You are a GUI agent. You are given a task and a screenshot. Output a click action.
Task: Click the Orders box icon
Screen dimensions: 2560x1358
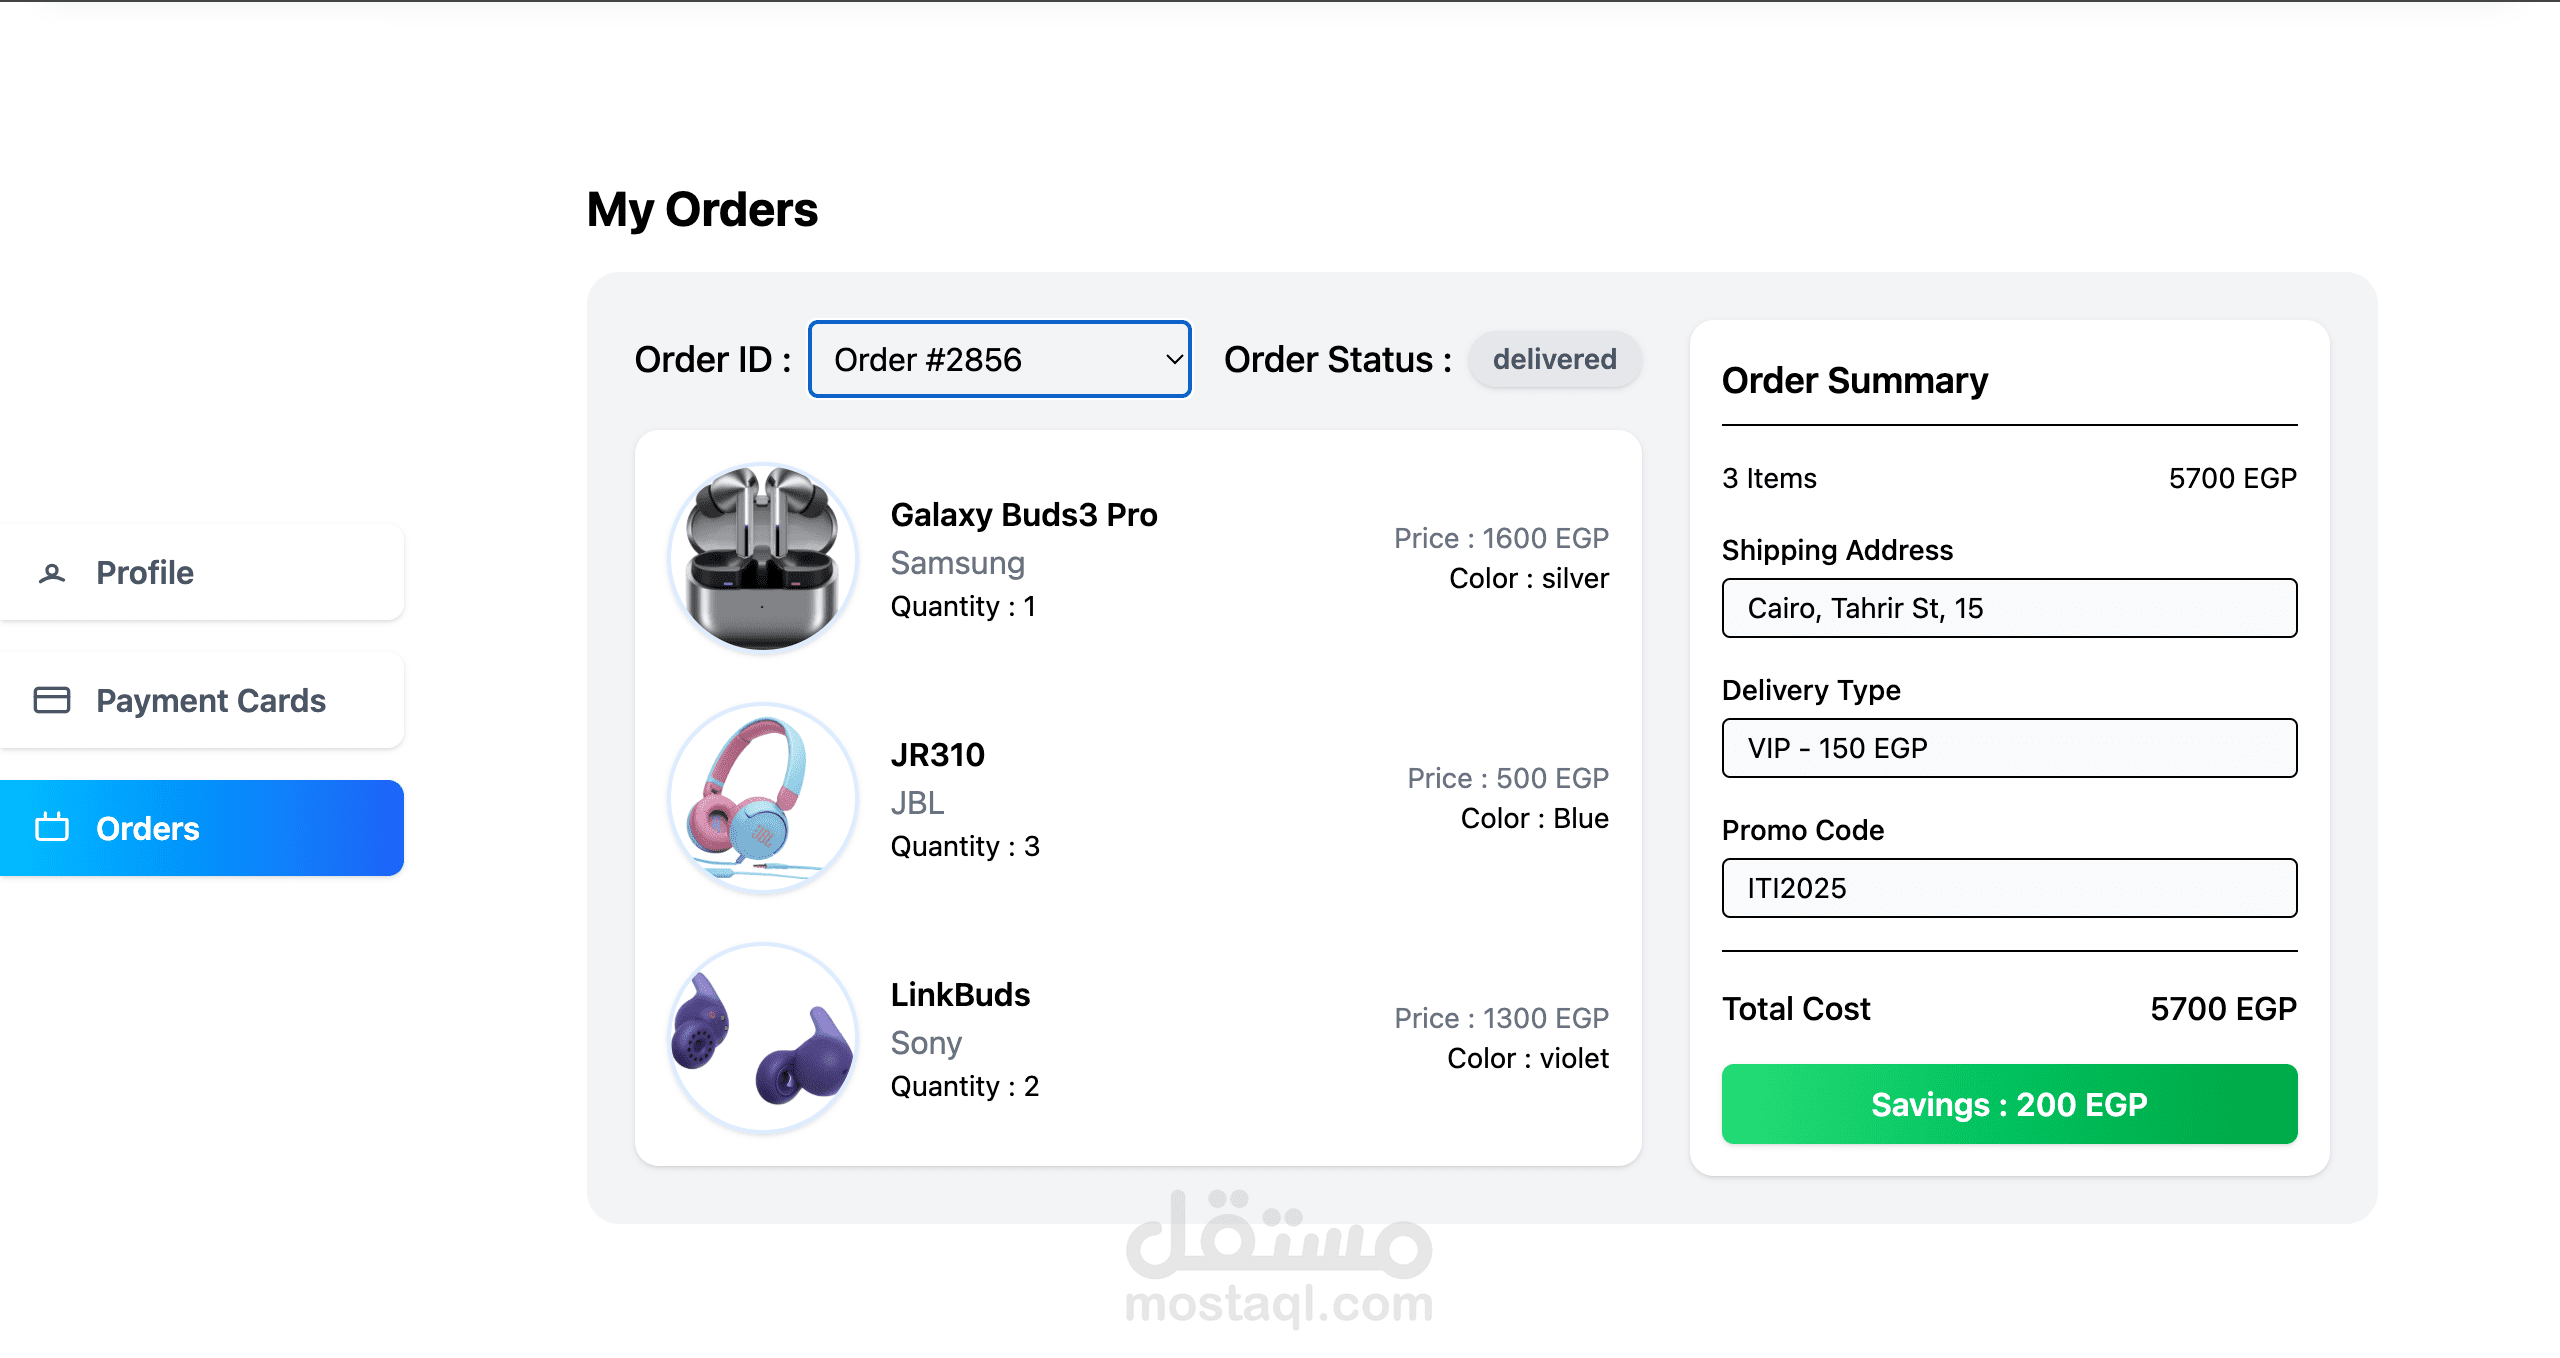coord(52,828)
